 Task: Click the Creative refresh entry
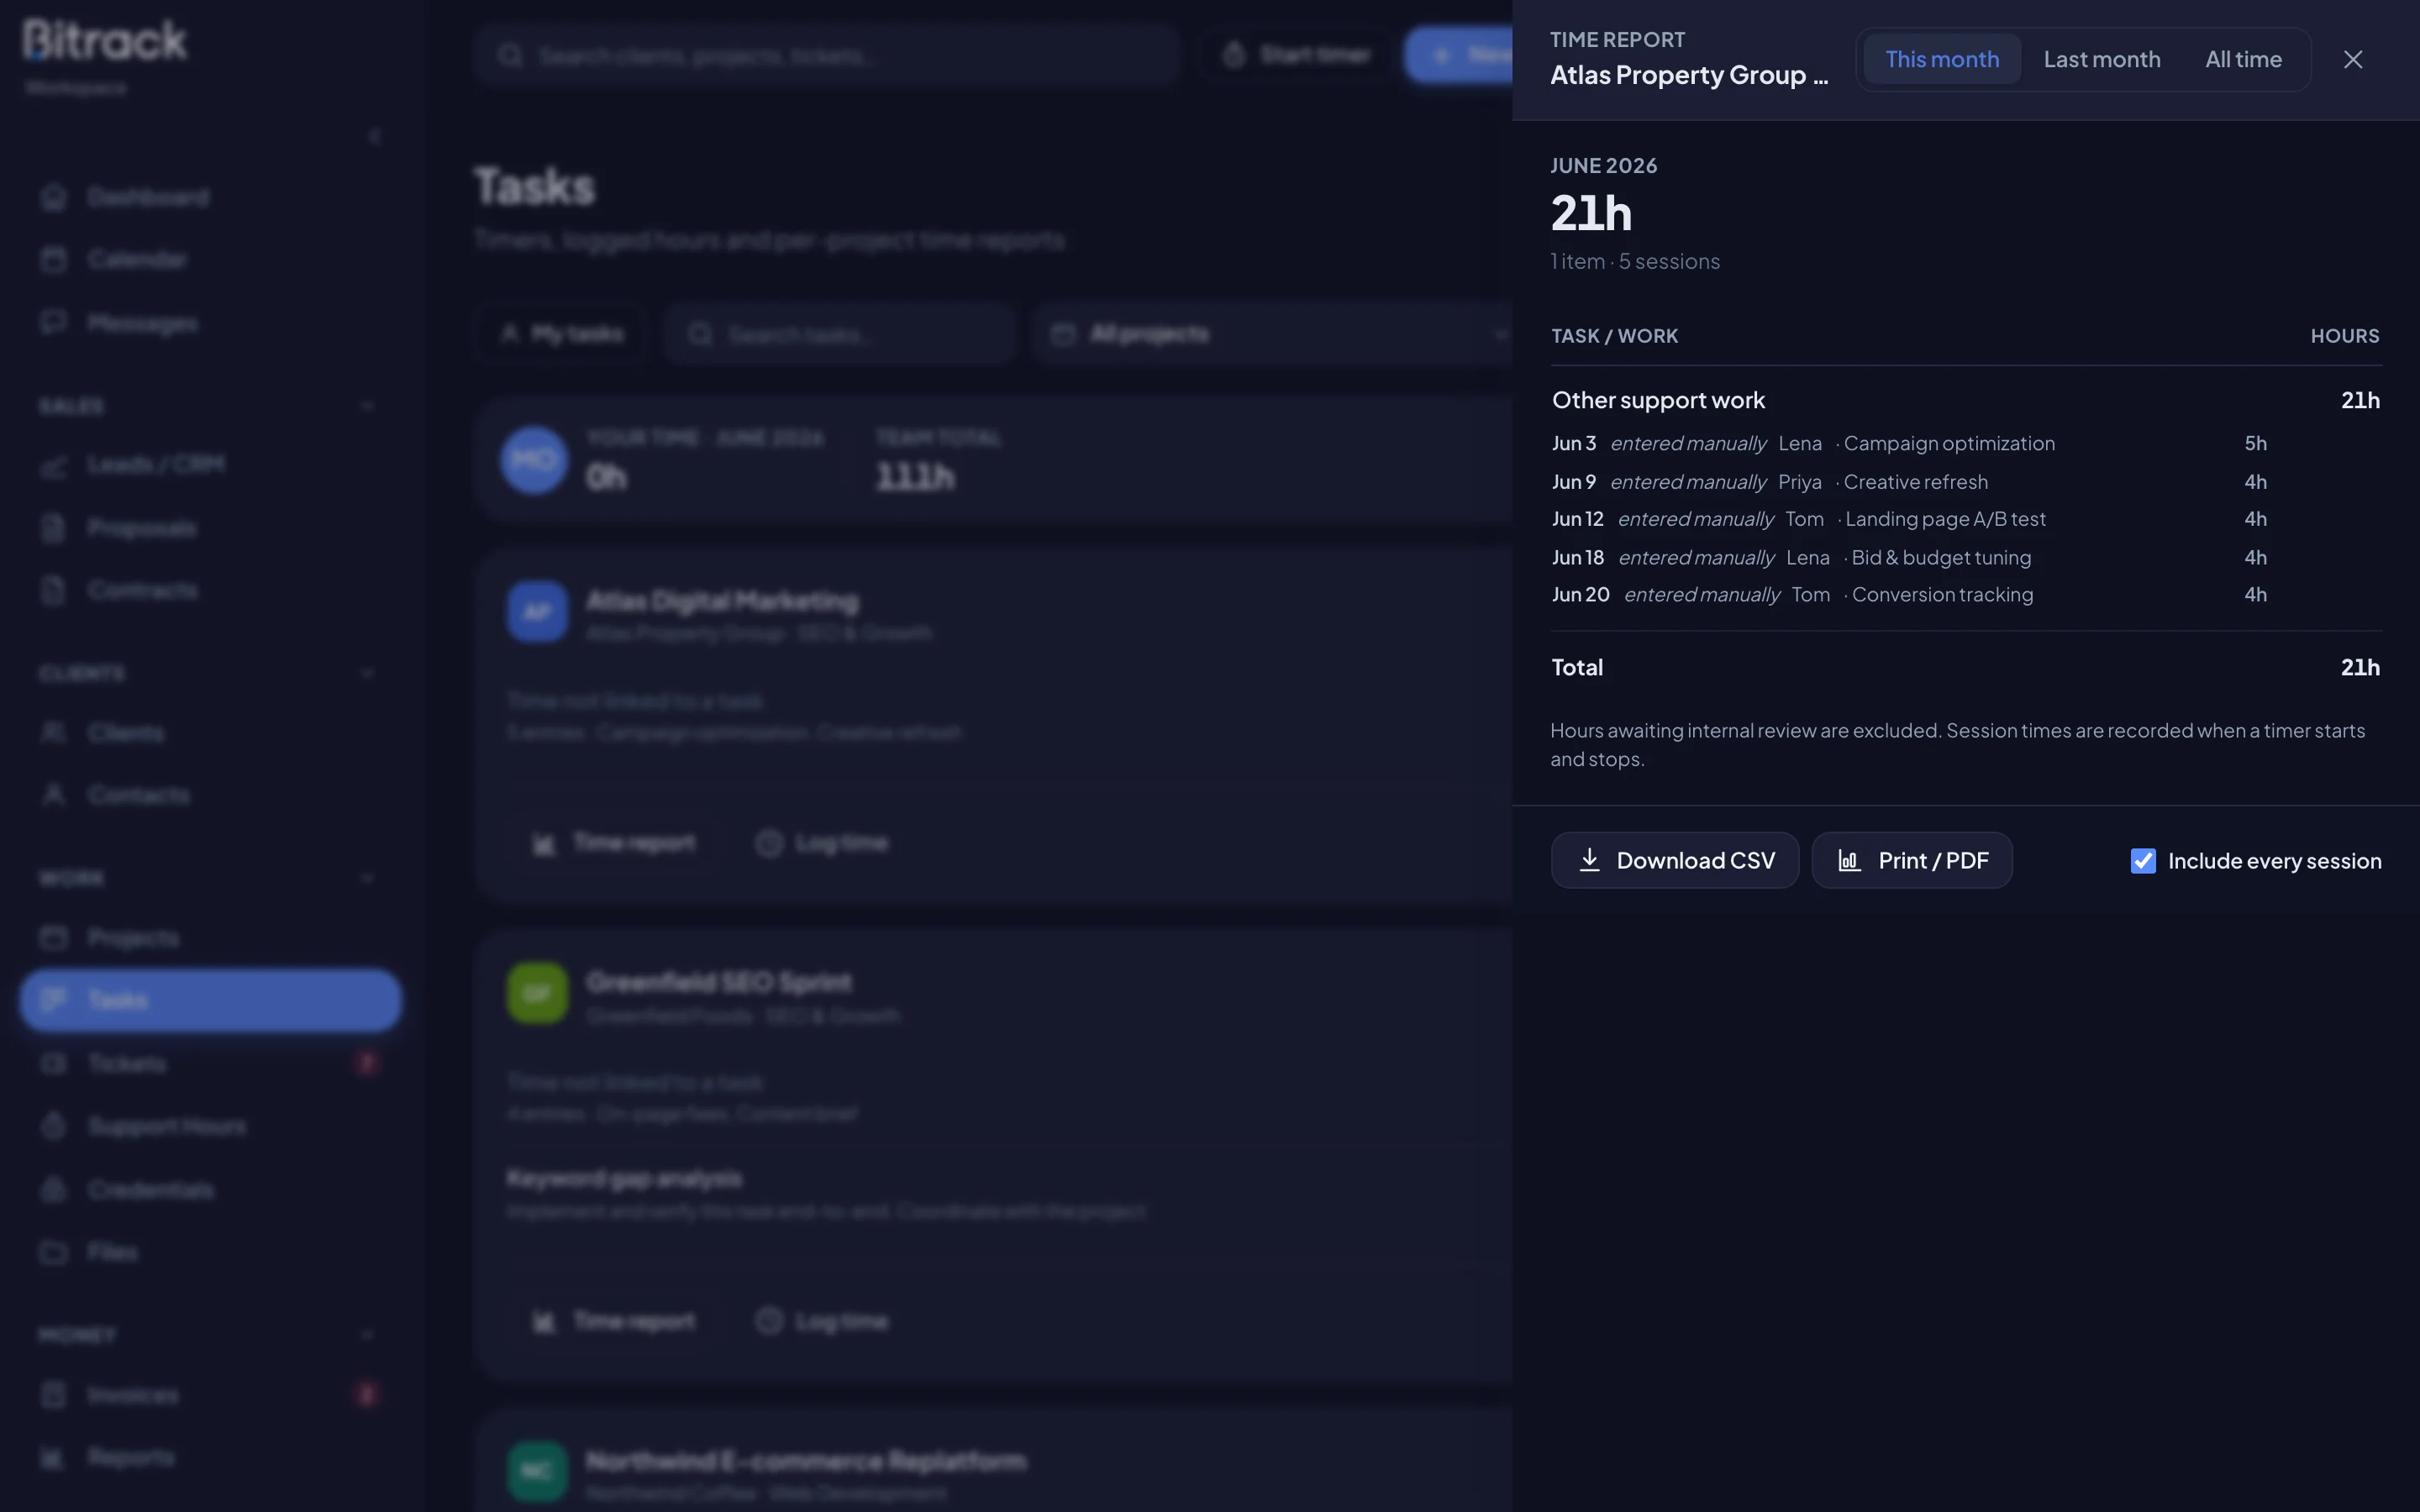(1915, 482)
